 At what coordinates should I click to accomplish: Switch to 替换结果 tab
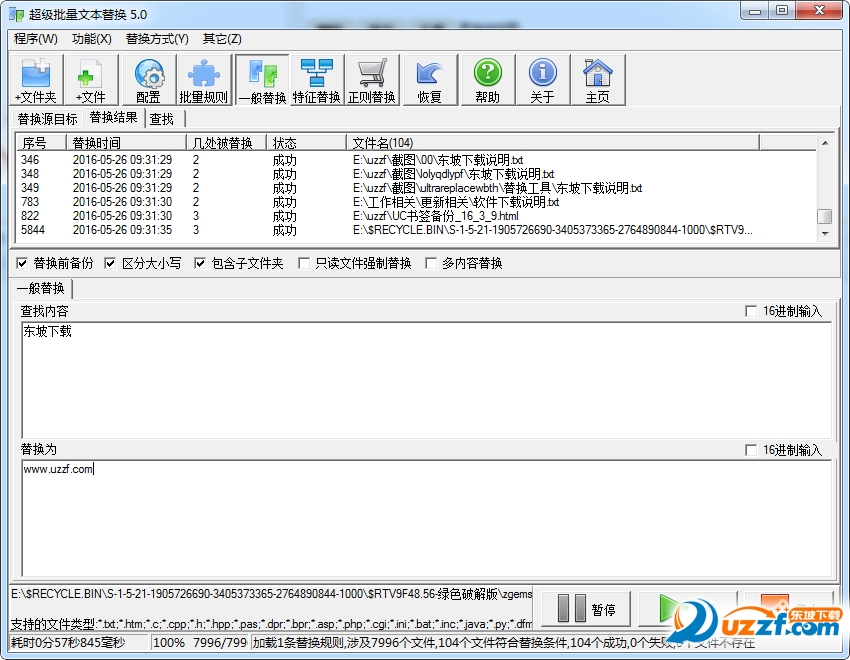point(114,117)
